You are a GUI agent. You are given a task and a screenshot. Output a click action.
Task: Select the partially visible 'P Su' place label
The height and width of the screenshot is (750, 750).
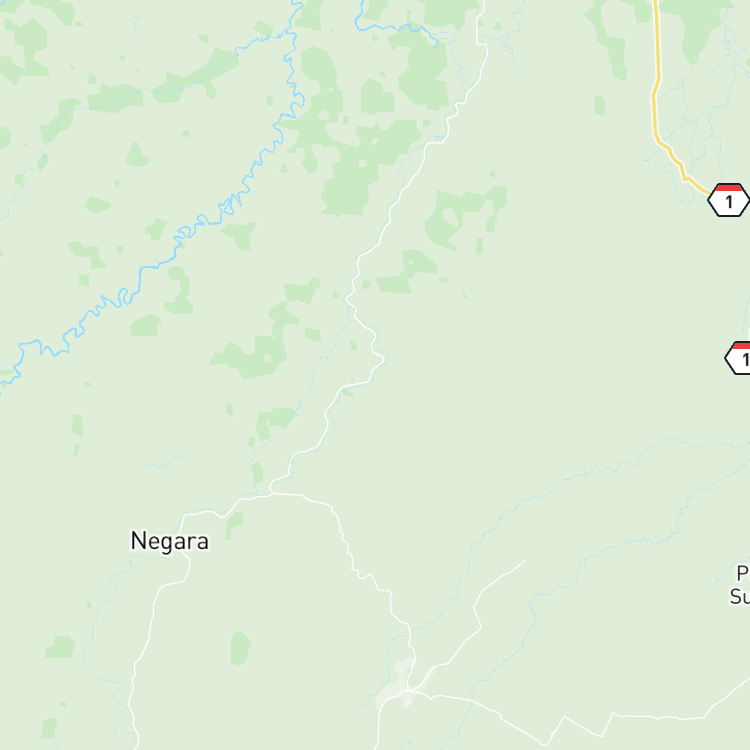coord(740,585)
